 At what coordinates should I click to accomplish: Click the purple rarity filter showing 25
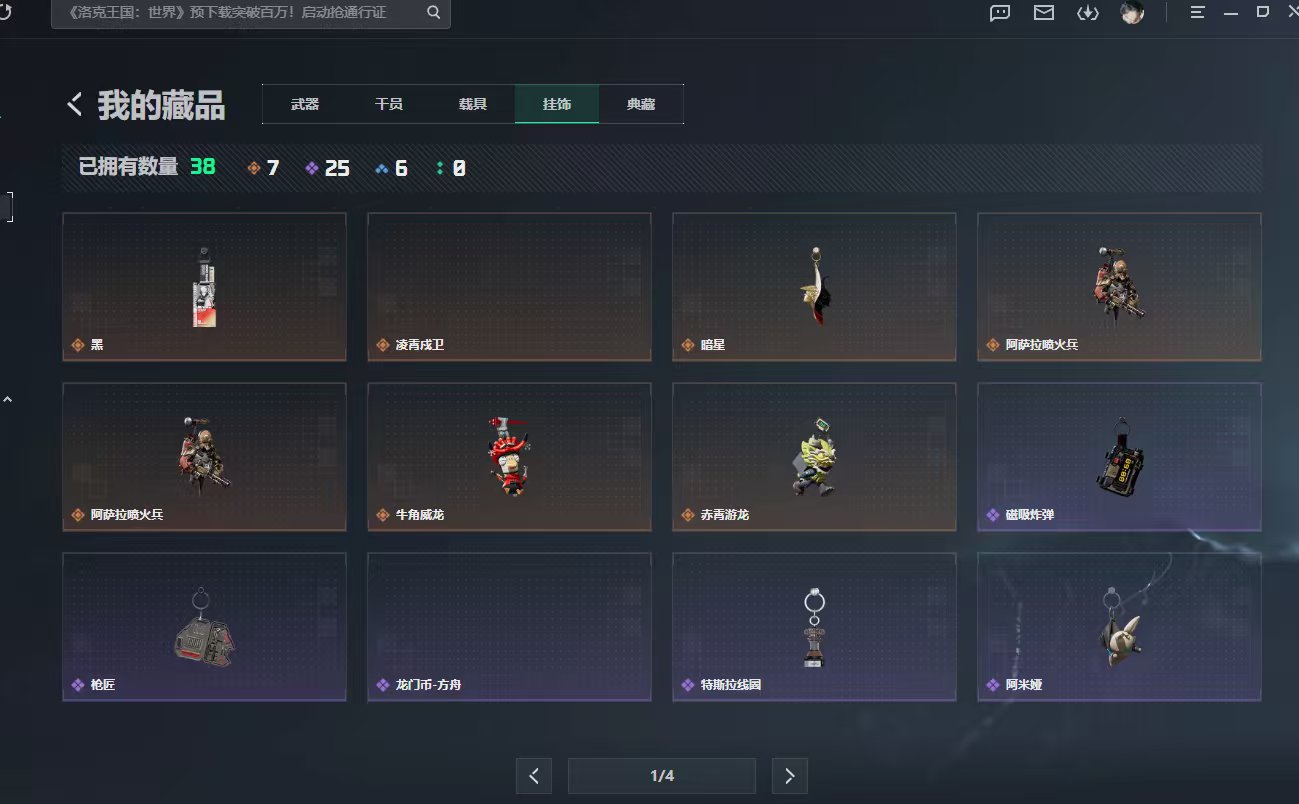[x=326, y=167]
